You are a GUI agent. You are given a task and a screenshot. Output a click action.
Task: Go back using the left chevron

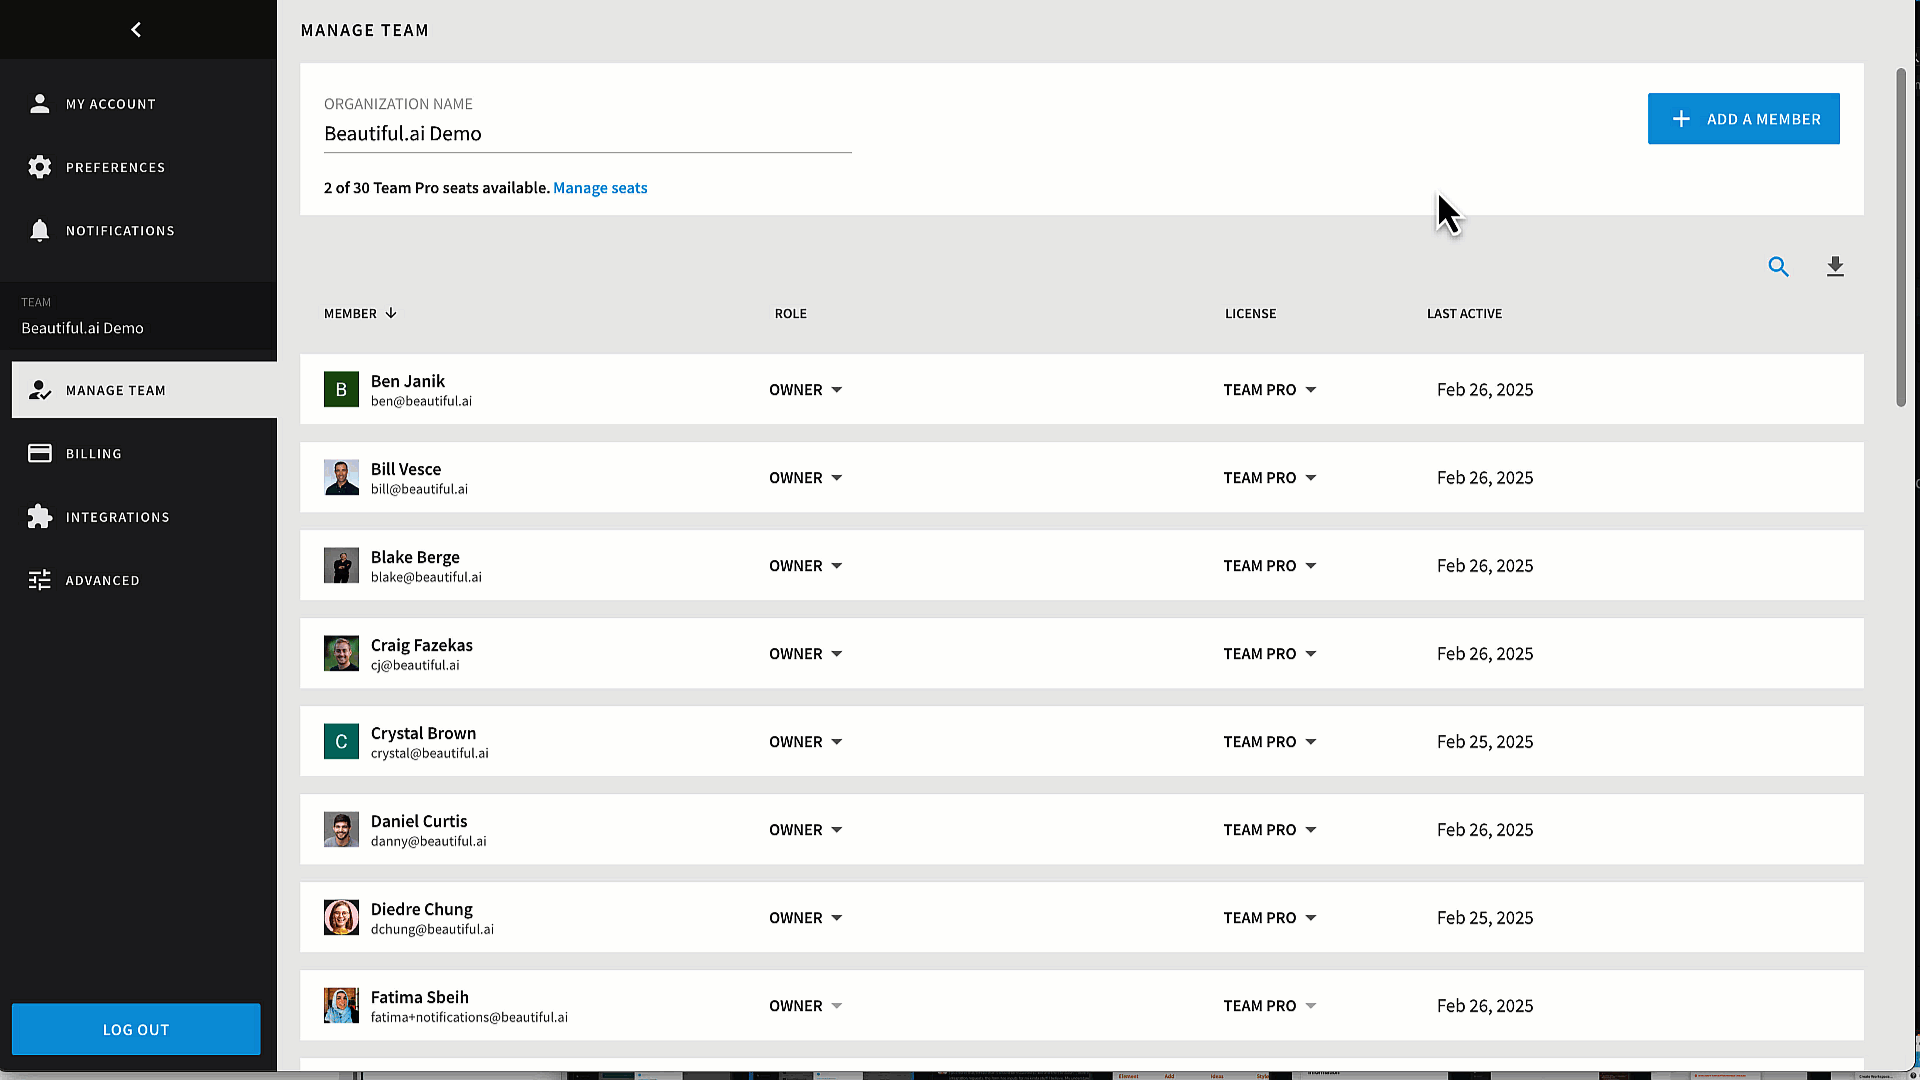[x=136, y=30]
